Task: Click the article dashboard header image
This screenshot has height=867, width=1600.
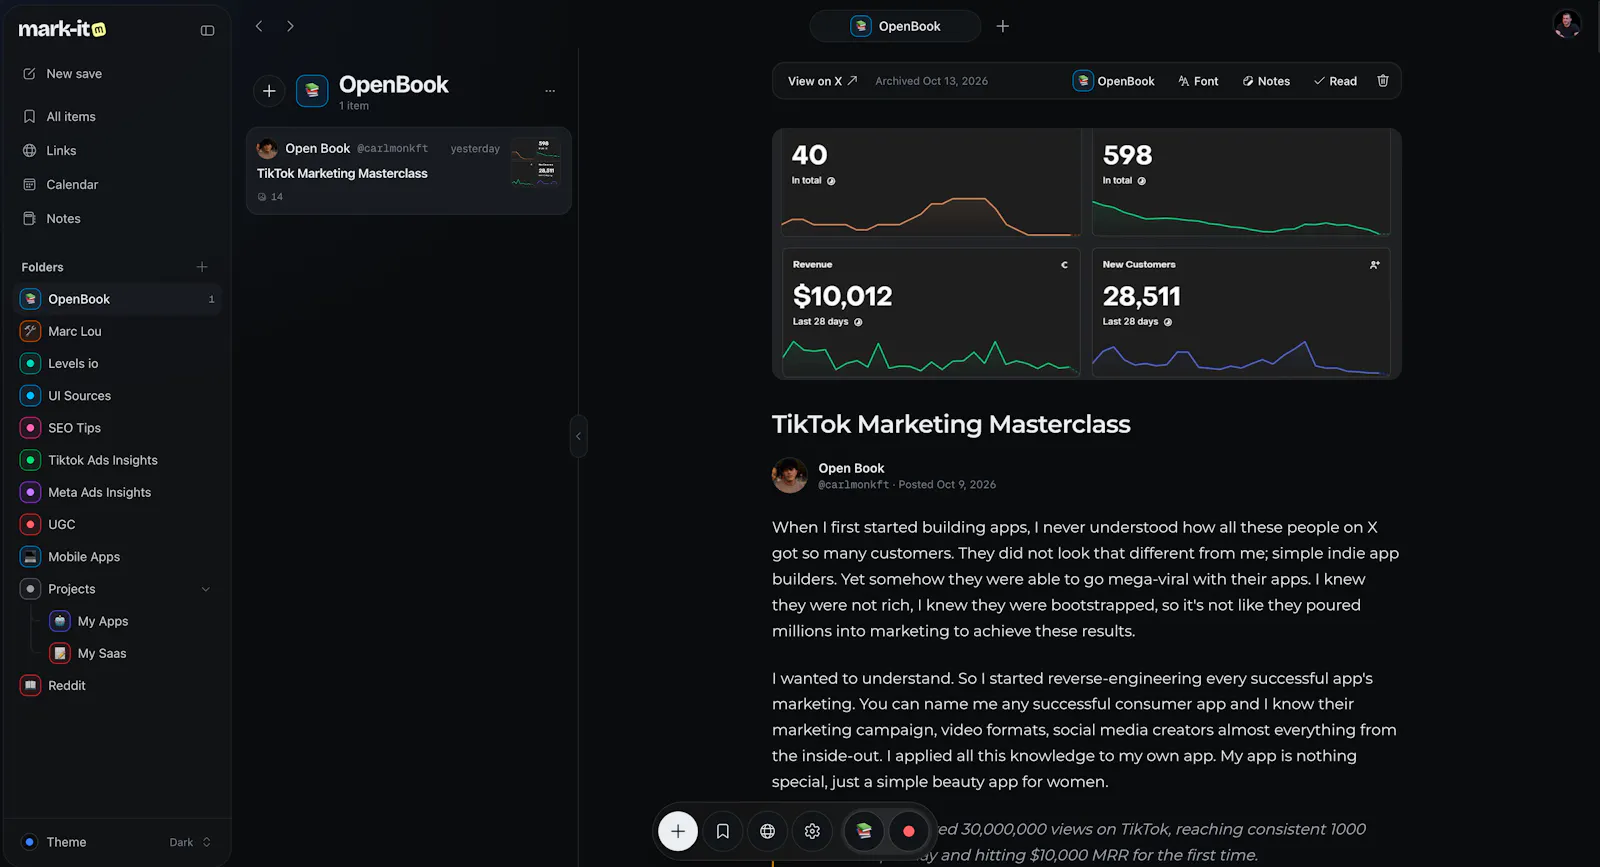Action: click(x=1086, y=253)
